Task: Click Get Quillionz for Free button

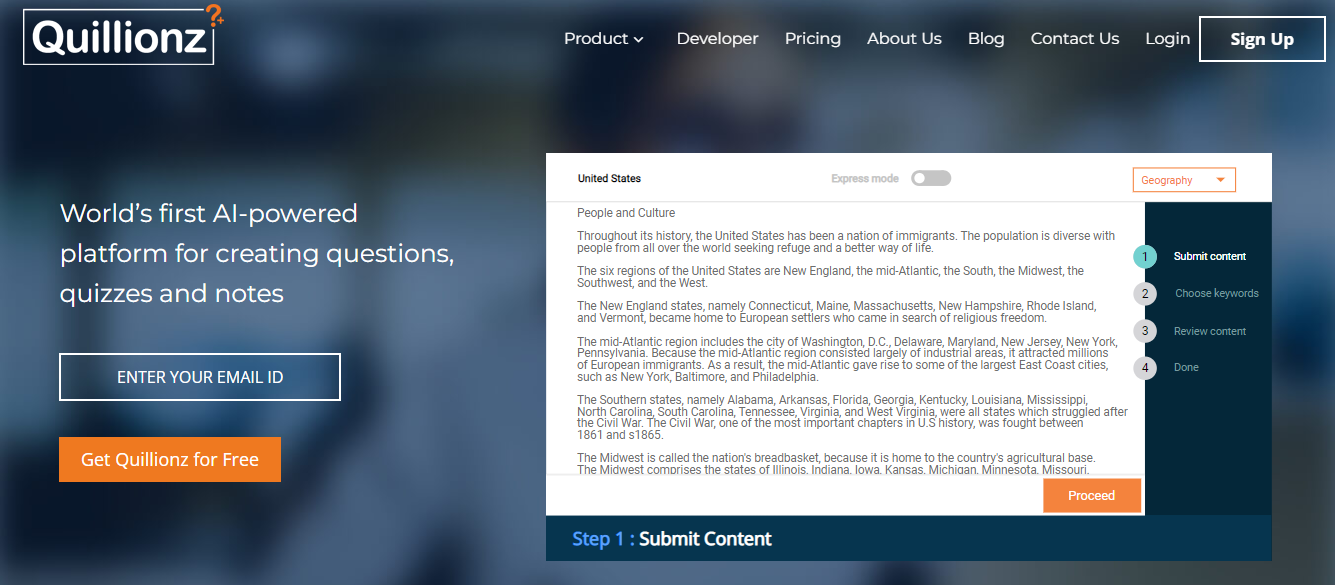Action: tap(170, 459)
